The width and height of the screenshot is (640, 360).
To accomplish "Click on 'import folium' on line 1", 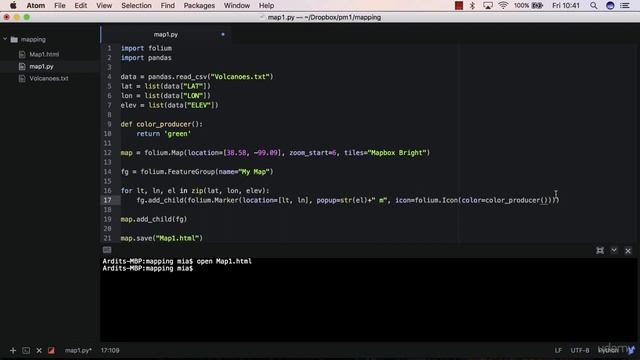I will point(146,49).
